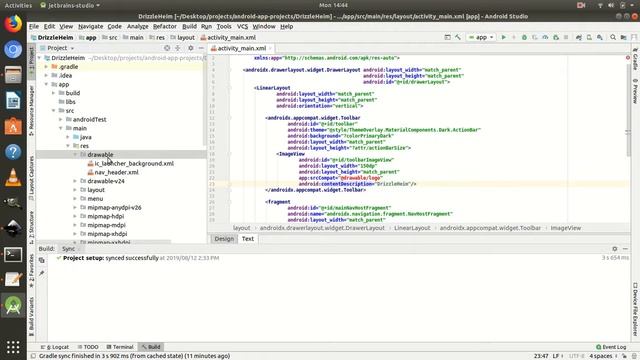Click Collapse All icon in Project panel

click(178, 48)
